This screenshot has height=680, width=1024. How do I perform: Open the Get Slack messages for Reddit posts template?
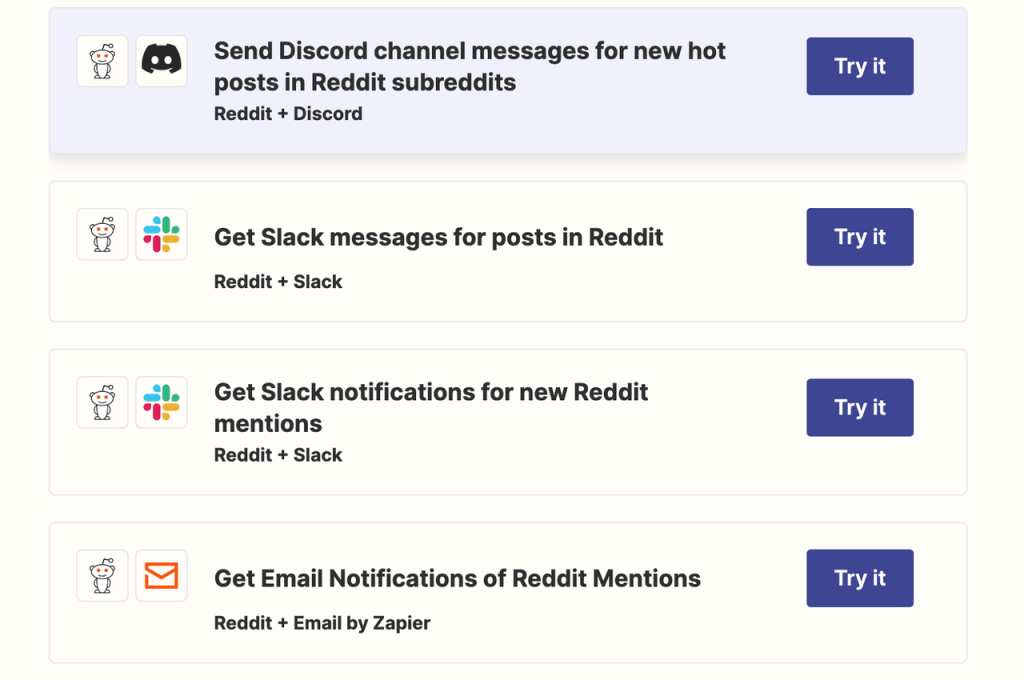coord(438,237)
